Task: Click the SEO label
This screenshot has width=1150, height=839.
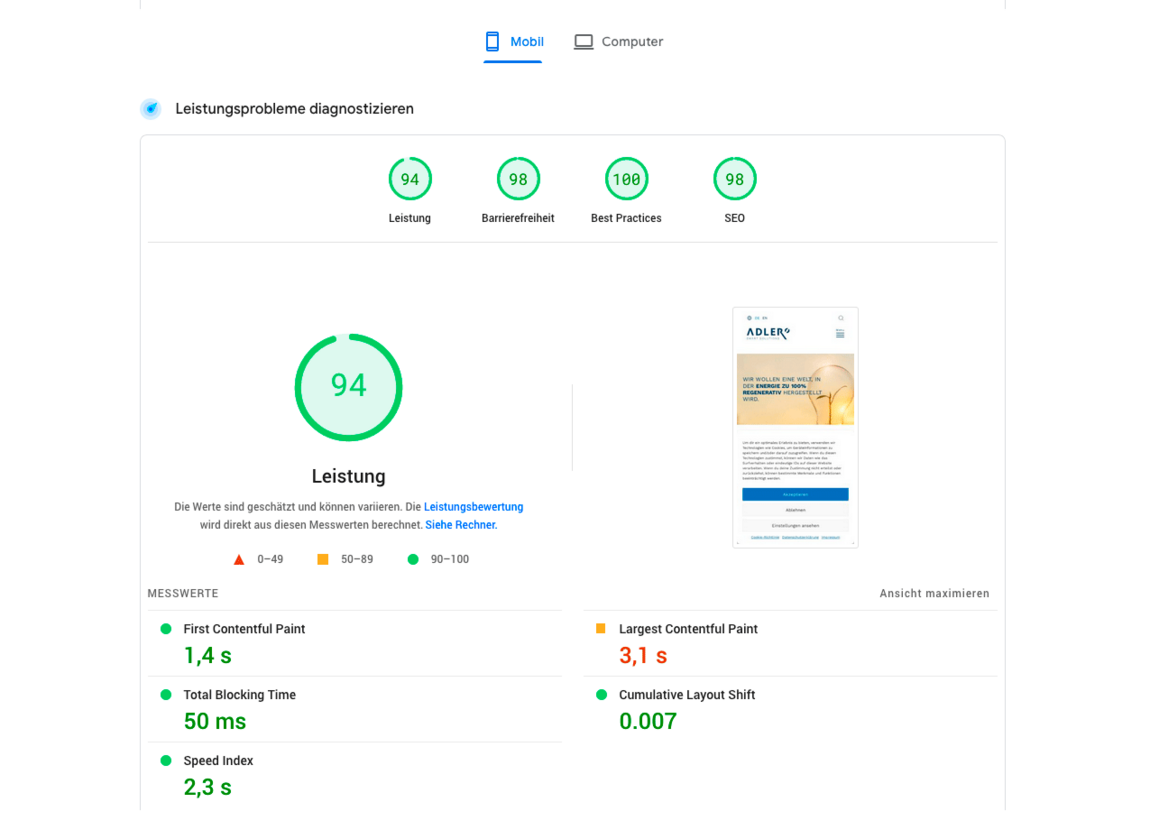Action: point(734,219)
